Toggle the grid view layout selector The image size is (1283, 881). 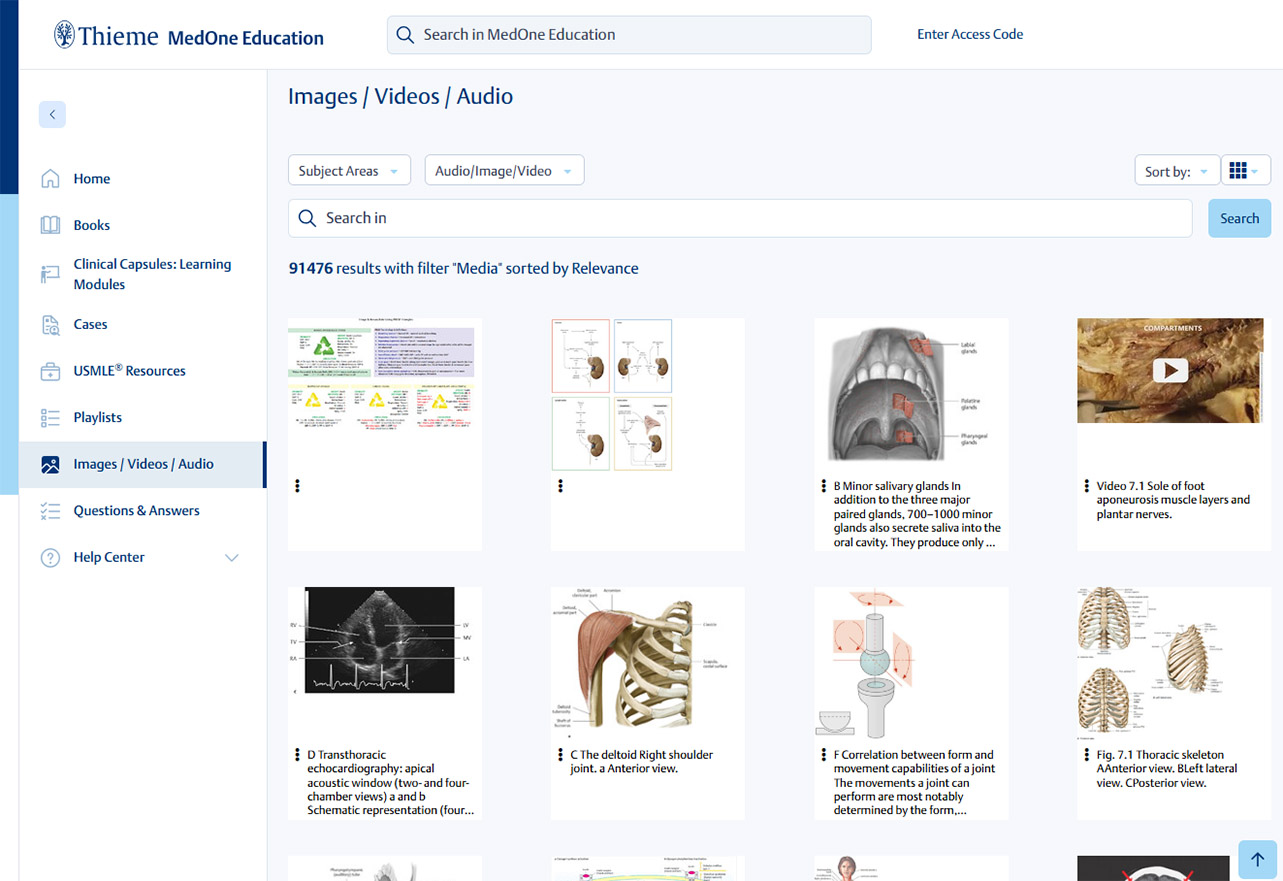[1245, 171]
